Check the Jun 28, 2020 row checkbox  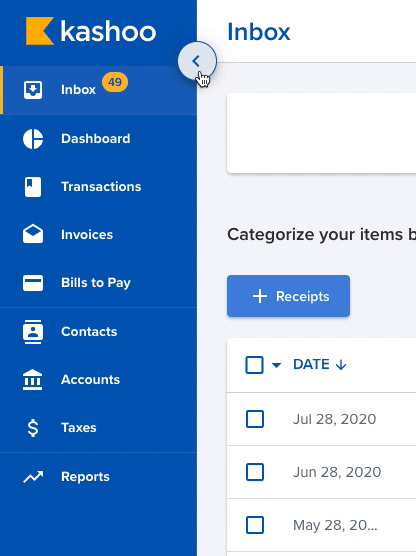tap(255, 472)
